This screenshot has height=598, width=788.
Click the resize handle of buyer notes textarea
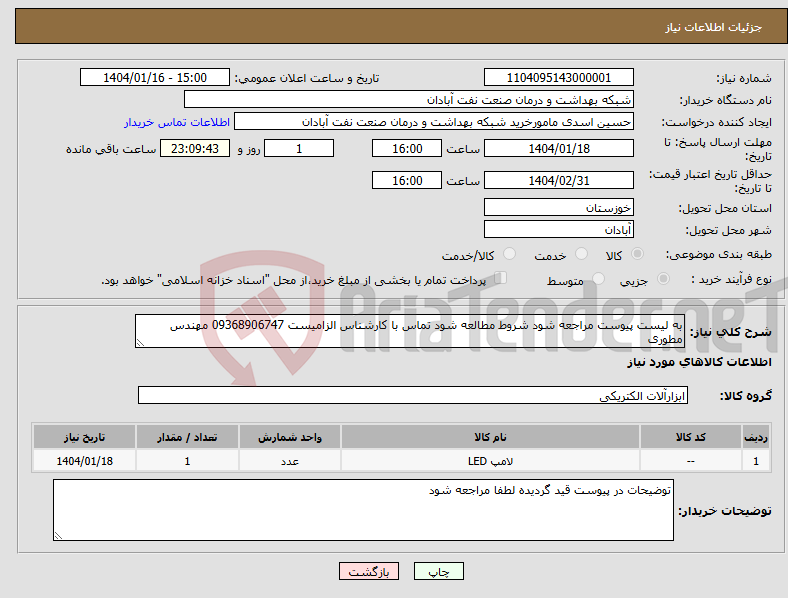[x=58, y=536]
